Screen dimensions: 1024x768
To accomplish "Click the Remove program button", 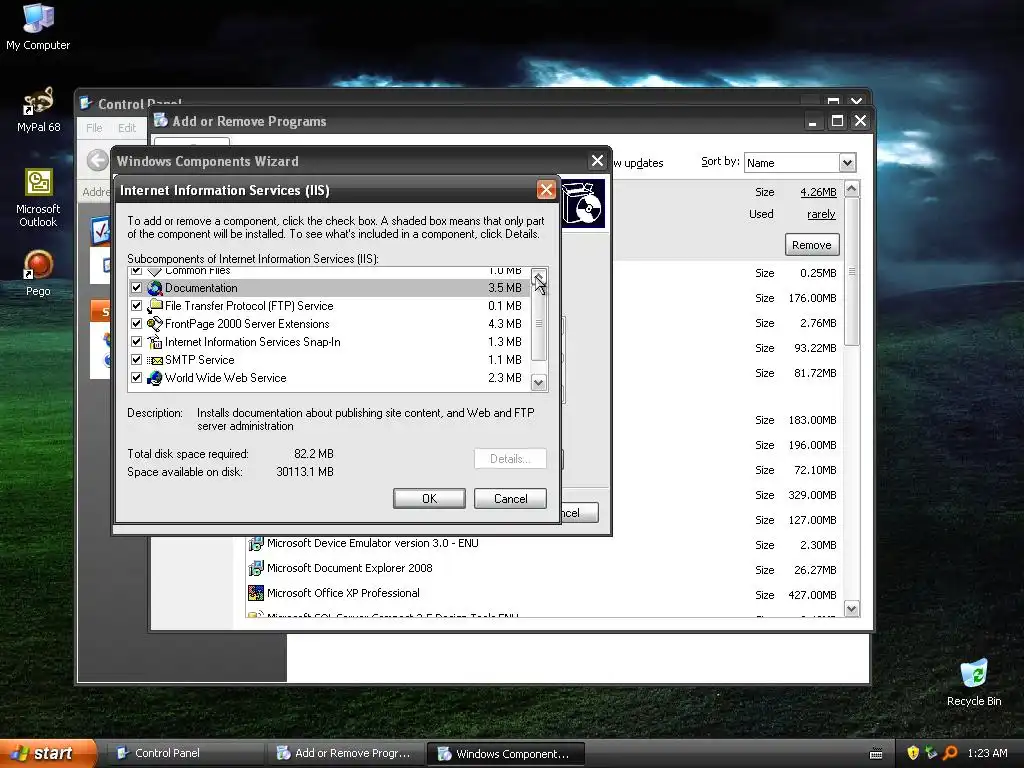I will tap(812, 245).
